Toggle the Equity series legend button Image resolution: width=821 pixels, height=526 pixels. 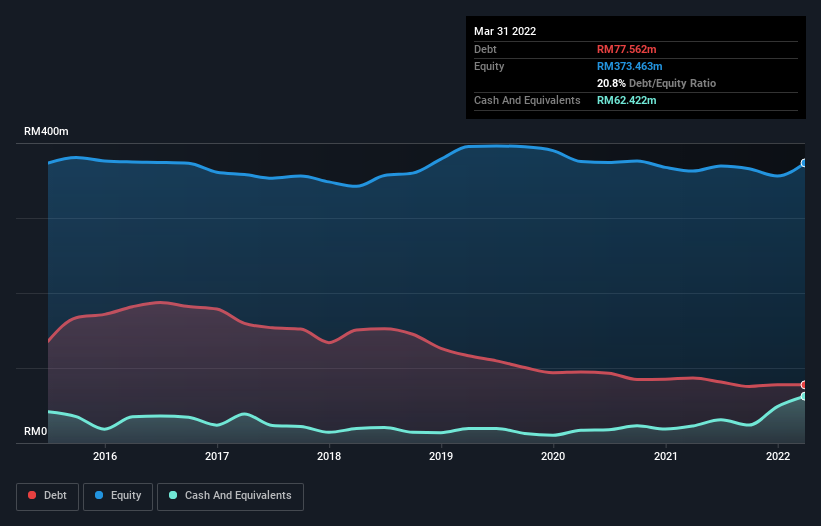click(118, 496)
